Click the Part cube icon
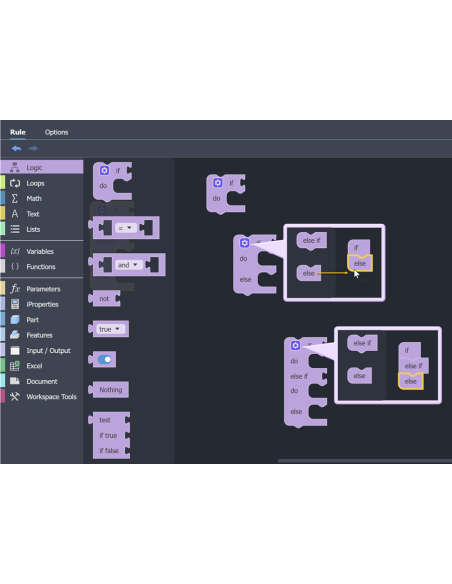Image resolution: width=452 pixels, height=584 pixels. (x=15, y=320)
